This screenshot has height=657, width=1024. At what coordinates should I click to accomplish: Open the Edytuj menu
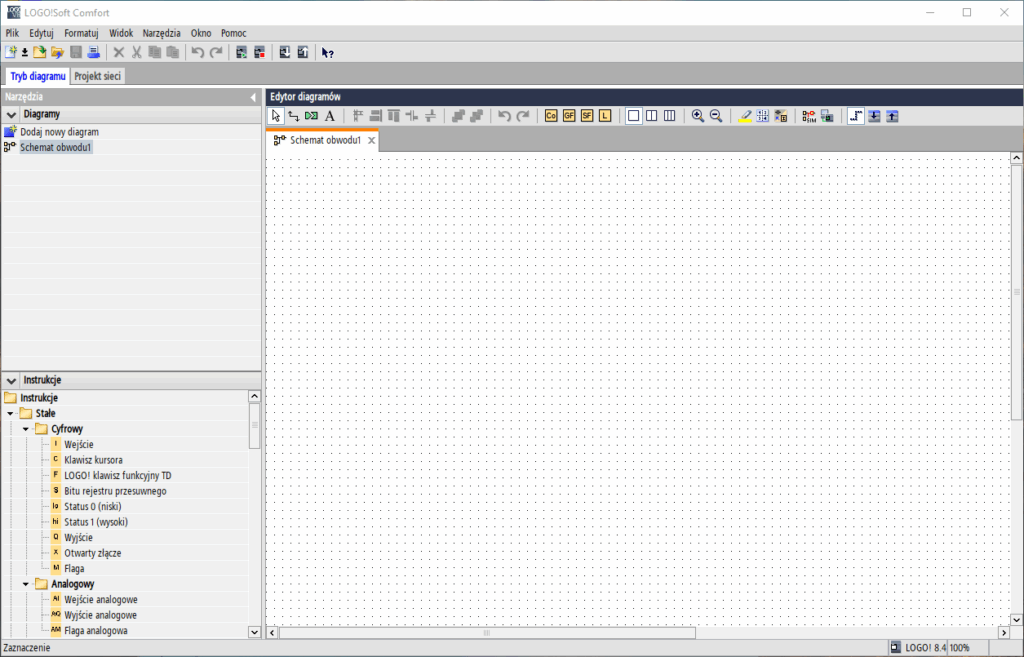(x=41, y=33)
